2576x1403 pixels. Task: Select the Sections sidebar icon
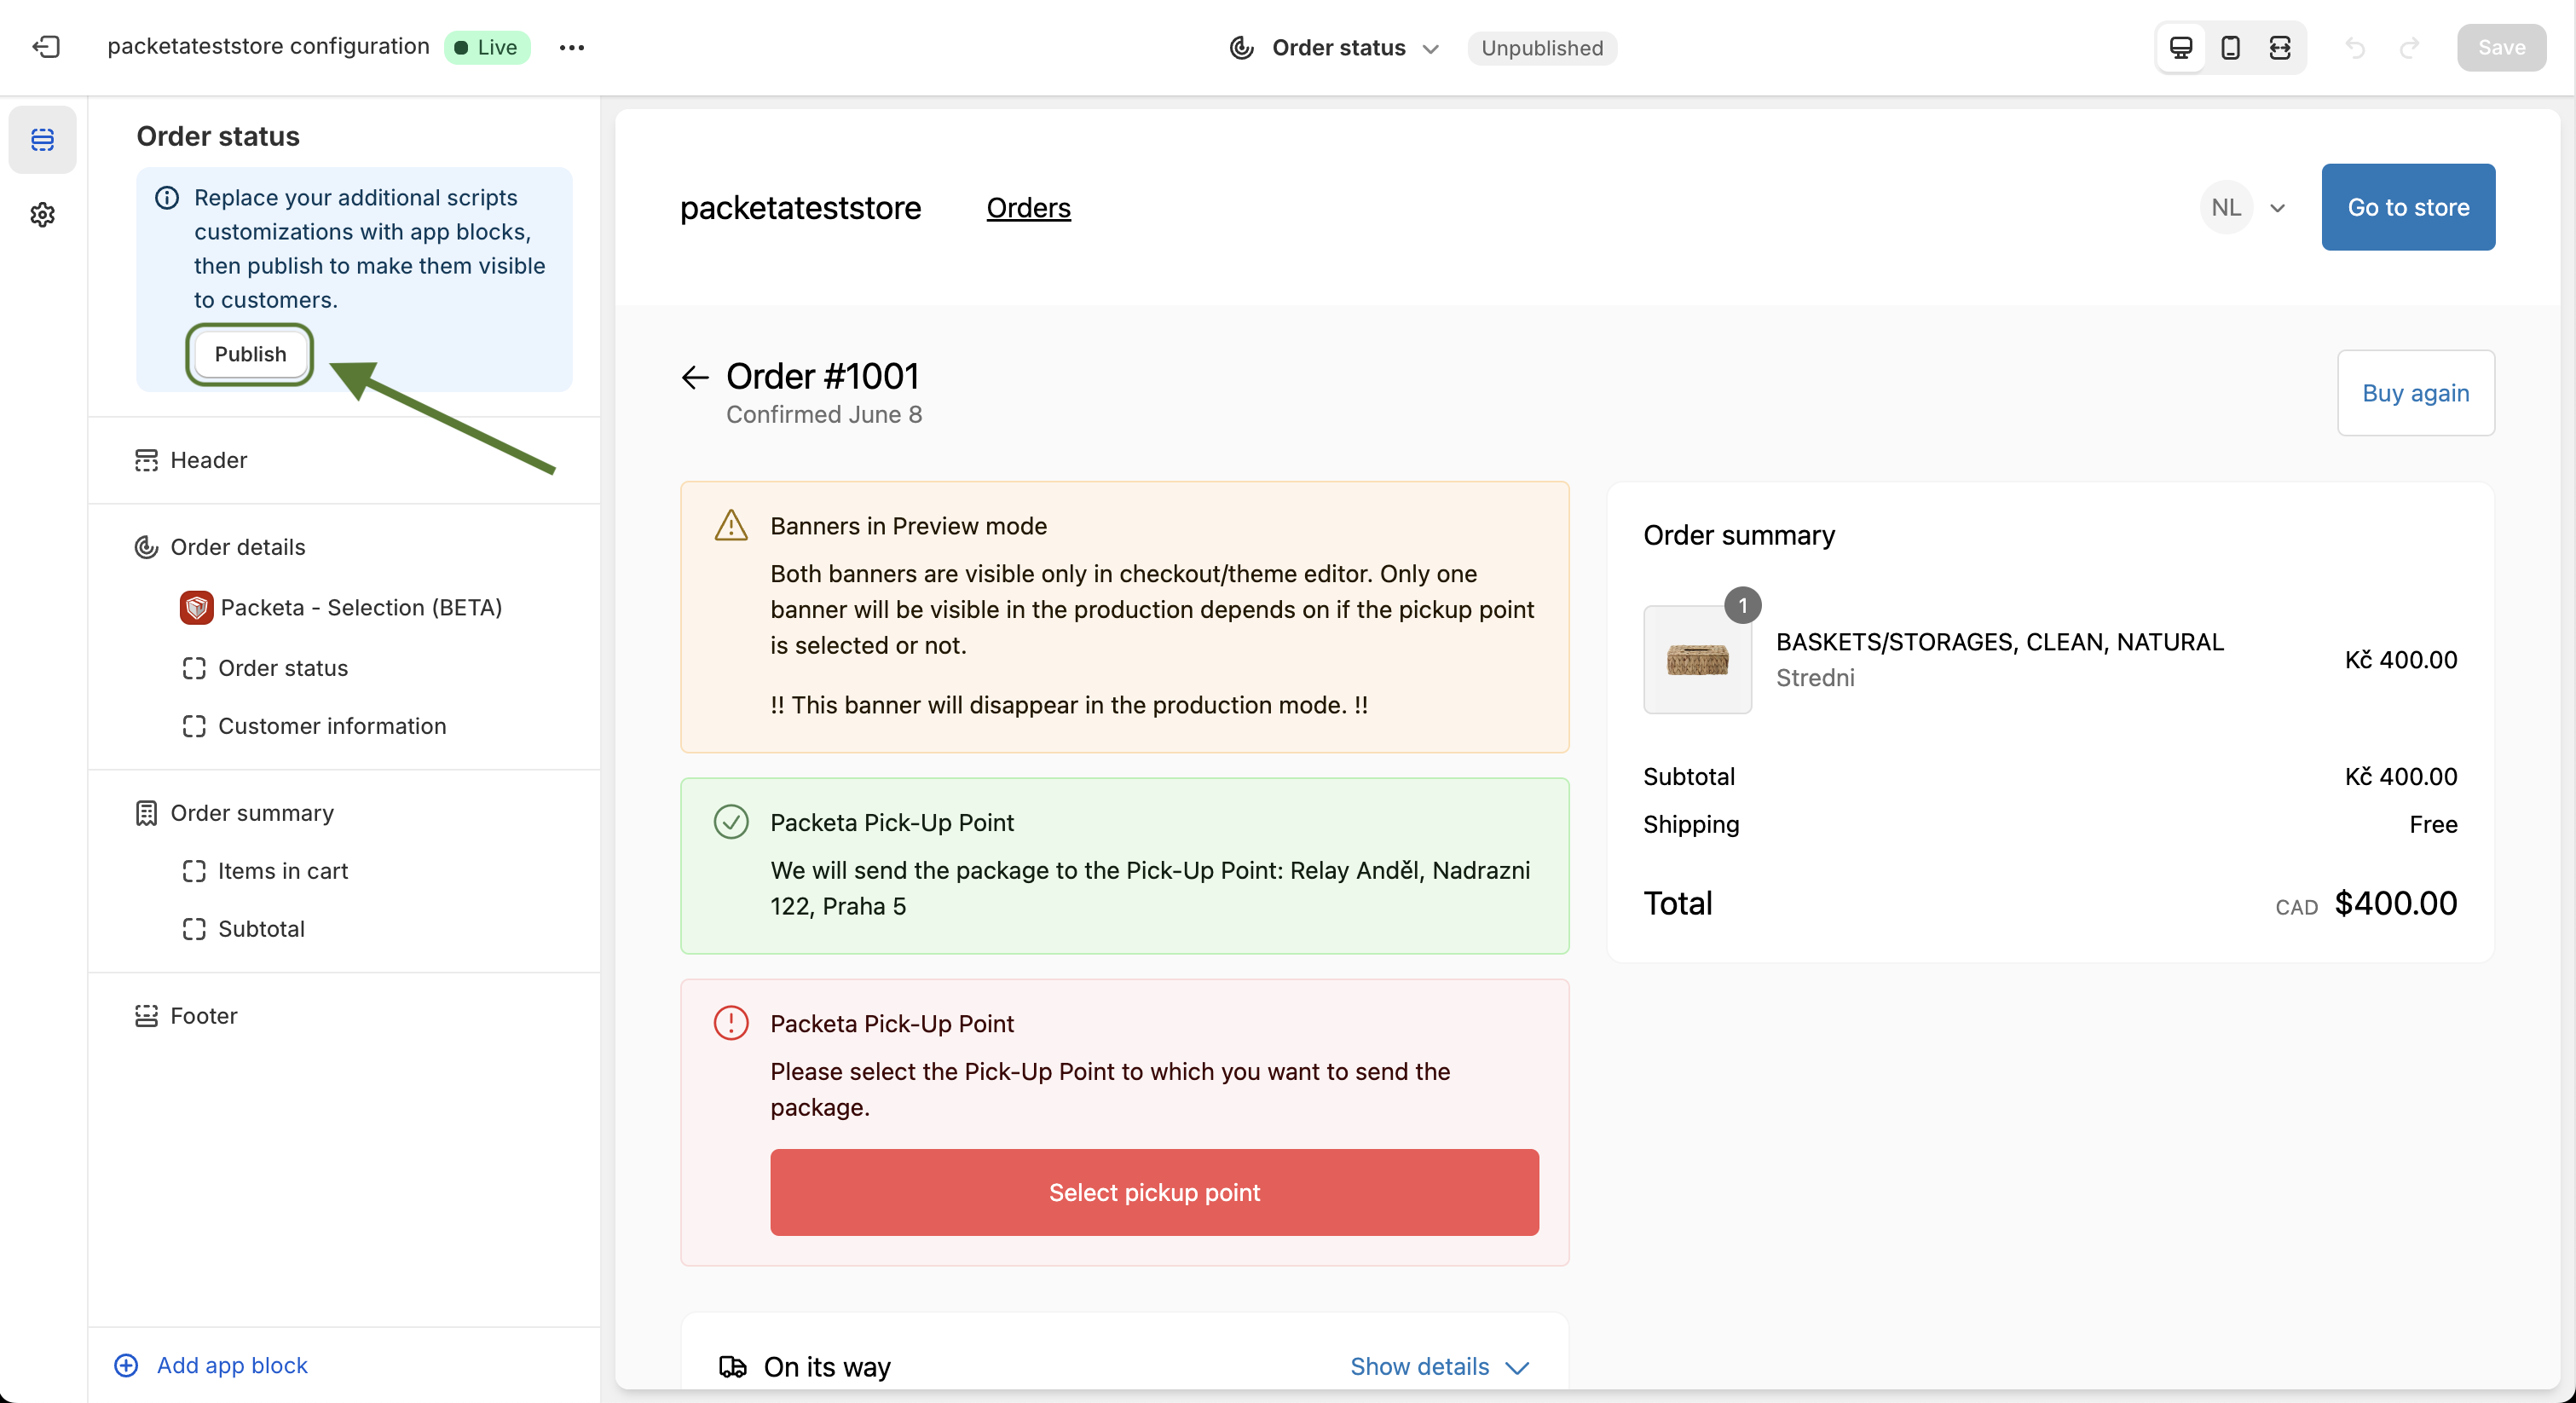pos(42,139)
